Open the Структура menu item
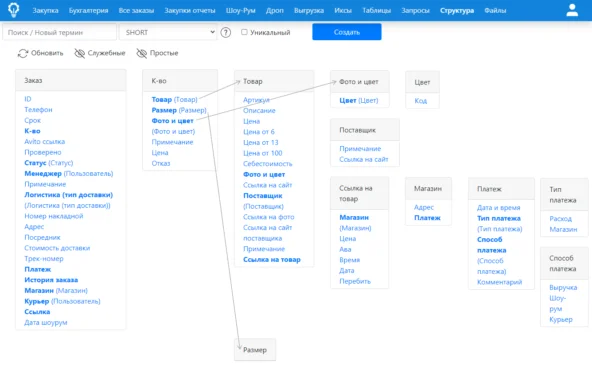Viewport: 592px width, 366px height. (x=457, y=11)
